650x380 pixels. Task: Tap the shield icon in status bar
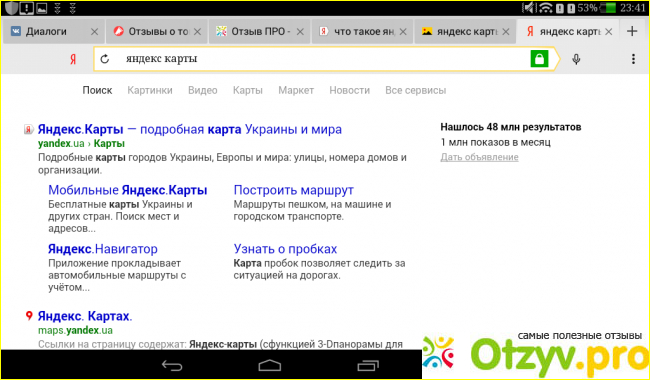tap(12, 8)
